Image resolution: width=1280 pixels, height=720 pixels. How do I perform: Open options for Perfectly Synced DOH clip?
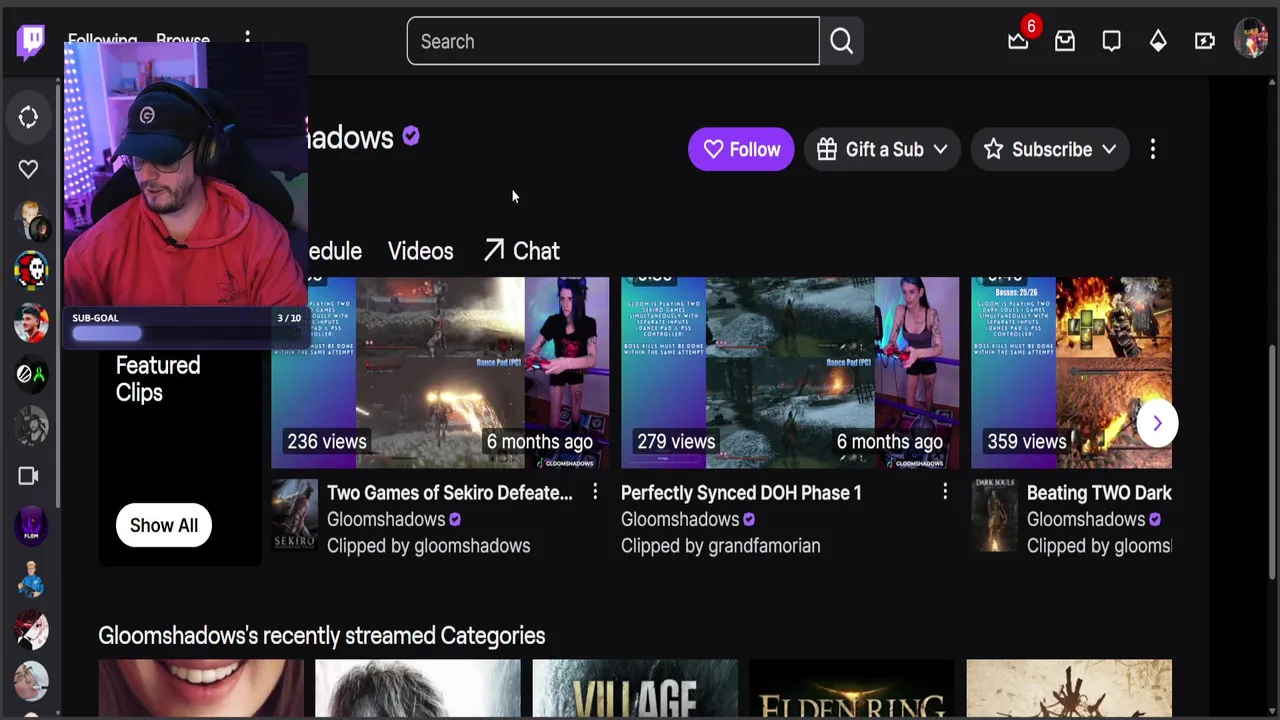coord(945,492)
